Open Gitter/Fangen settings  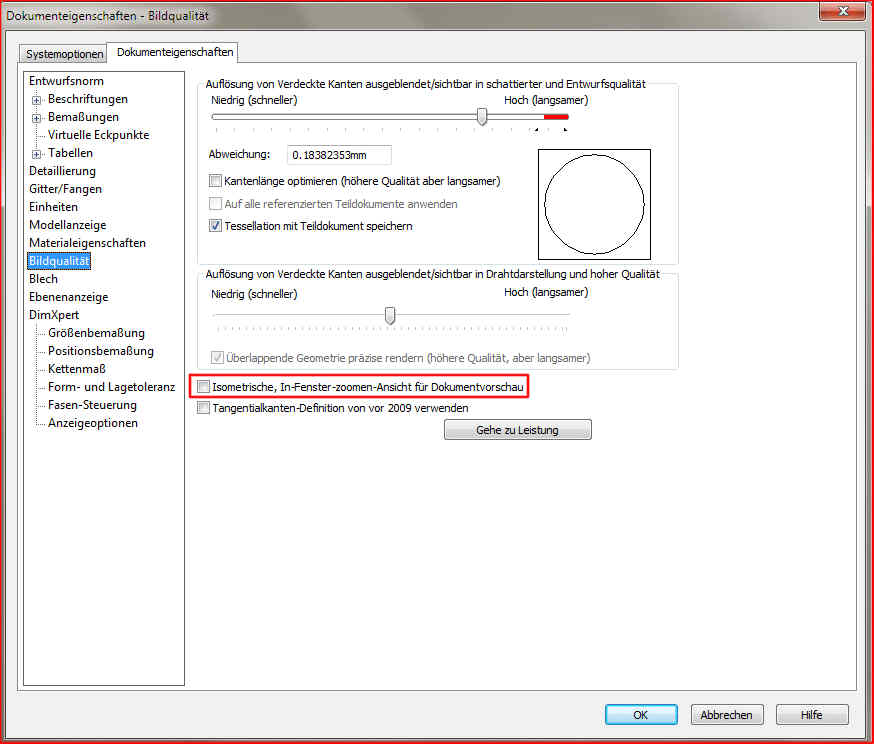pyautogui.click(x=65, y=189)
